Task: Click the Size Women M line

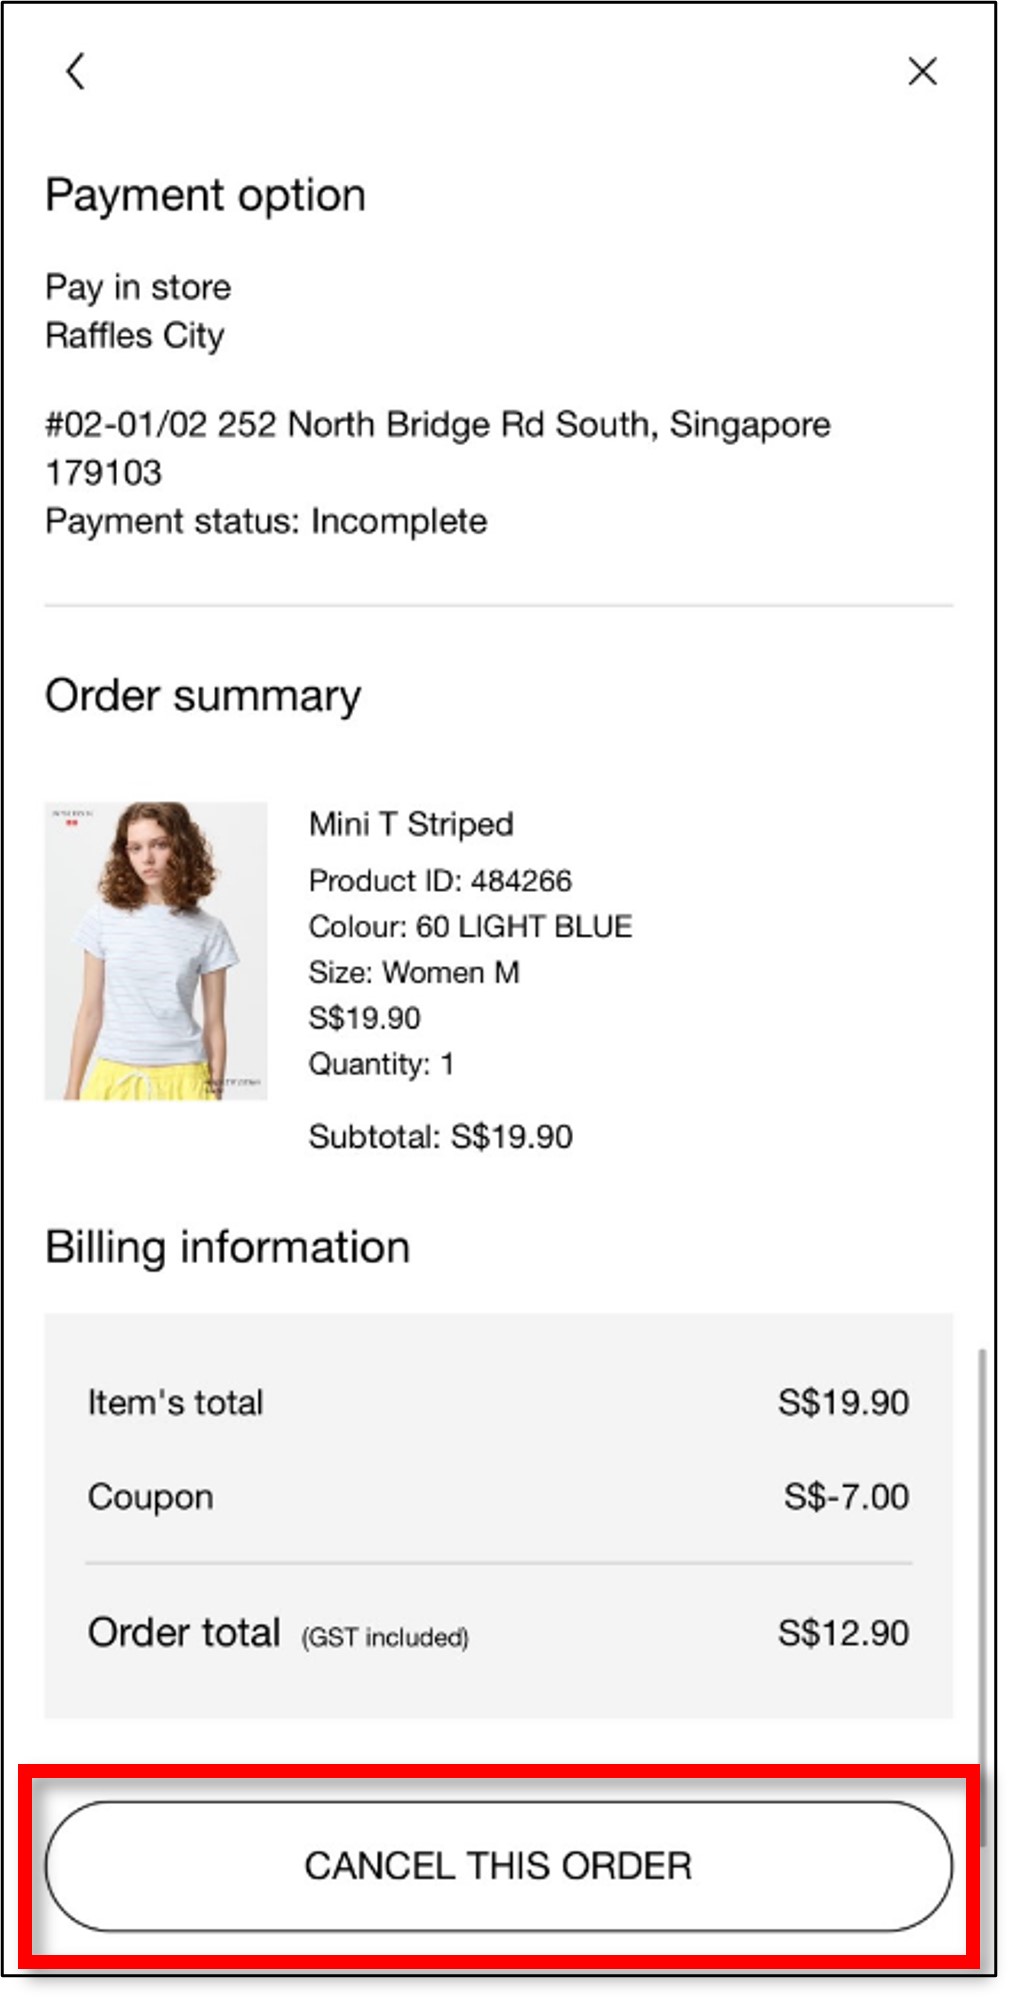Action: (x=414, y=973)
